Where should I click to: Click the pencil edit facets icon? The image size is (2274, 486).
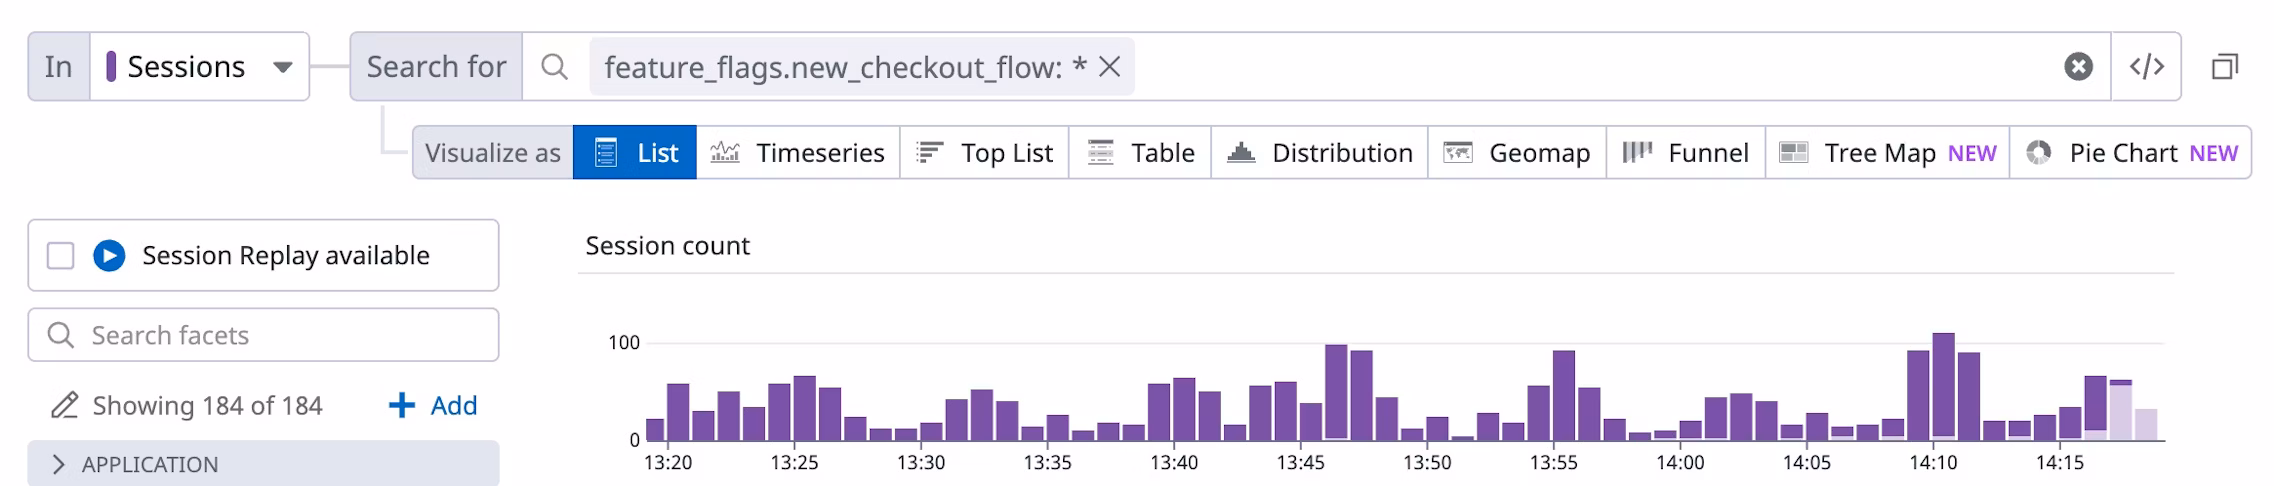pyautogui.click(x=64, y=406)
